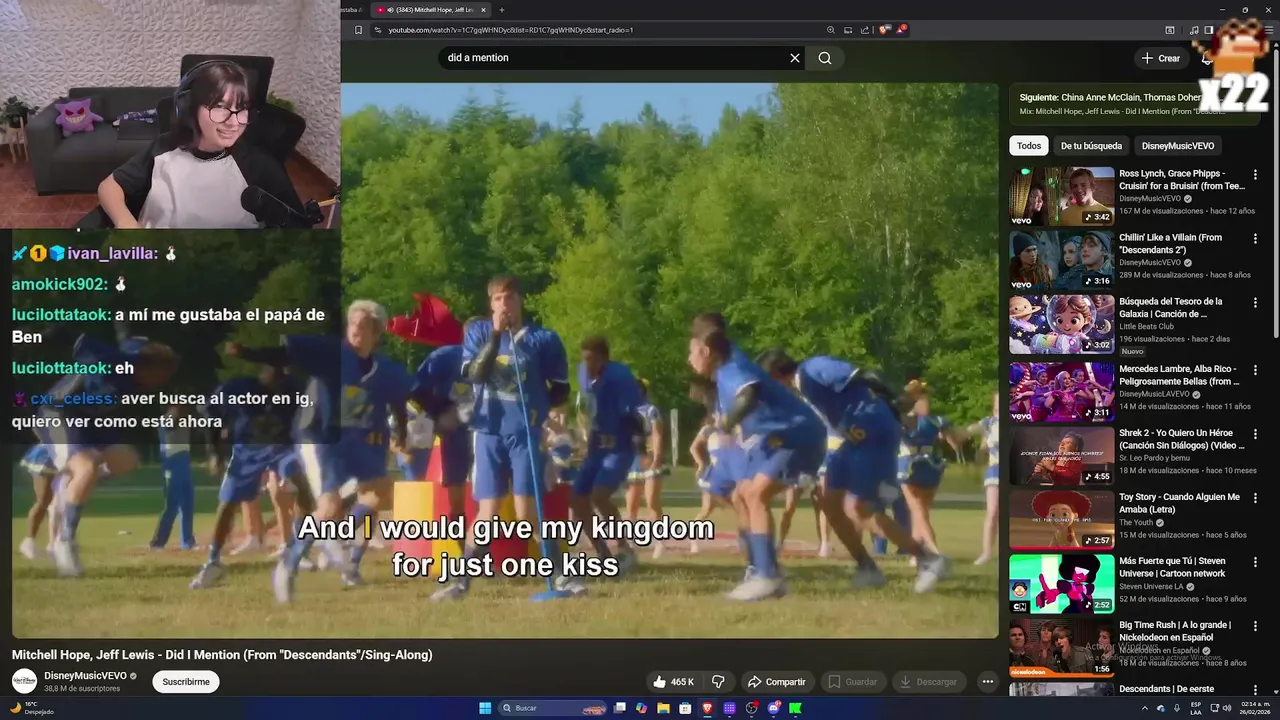Share the video with Compartir
The image size is (1280, 720).
(x=776, y=682)
